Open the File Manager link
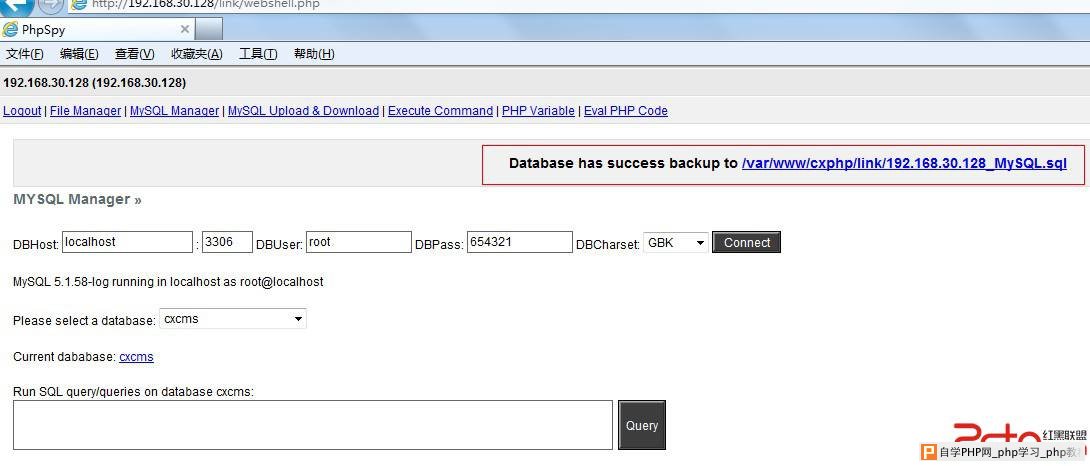 [x=86, y=111]
